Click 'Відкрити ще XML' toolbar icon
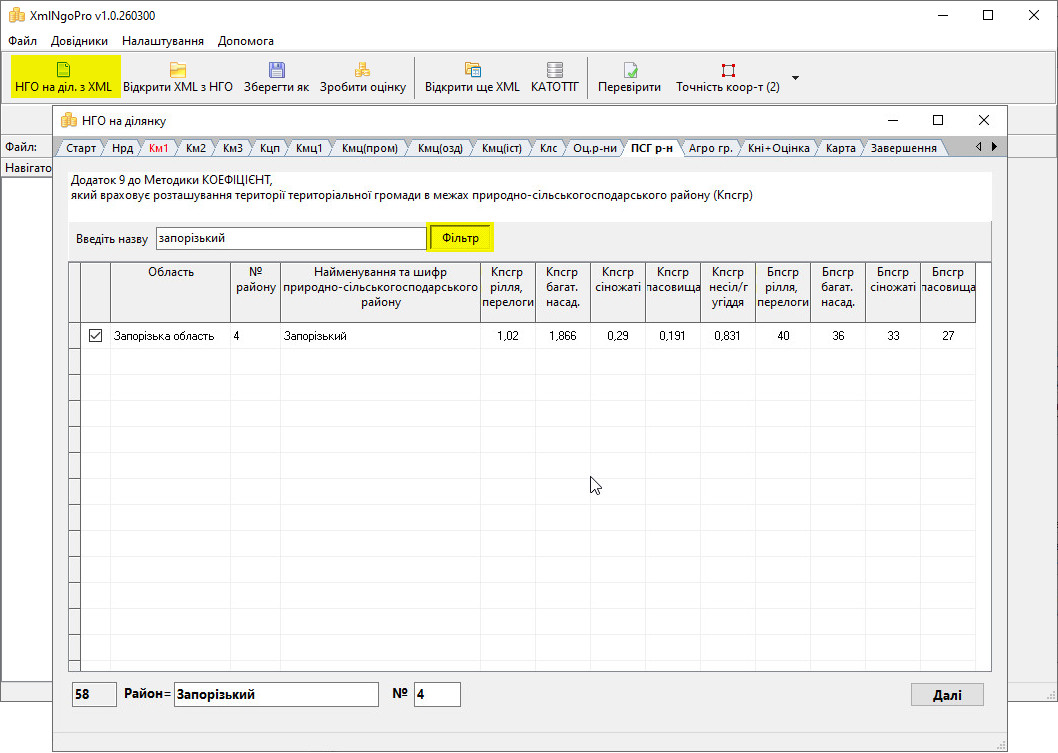The width and height of the screenshot is (1058, 753). 472,70
